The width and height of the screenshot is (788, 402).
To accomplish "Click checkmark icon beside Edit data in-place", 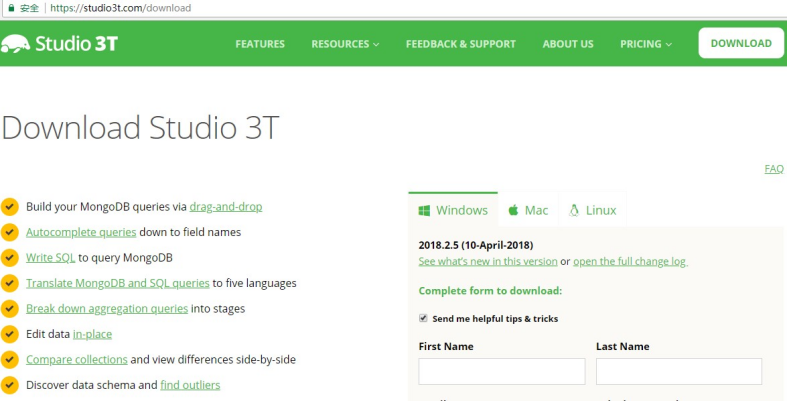I will [10, 334].
